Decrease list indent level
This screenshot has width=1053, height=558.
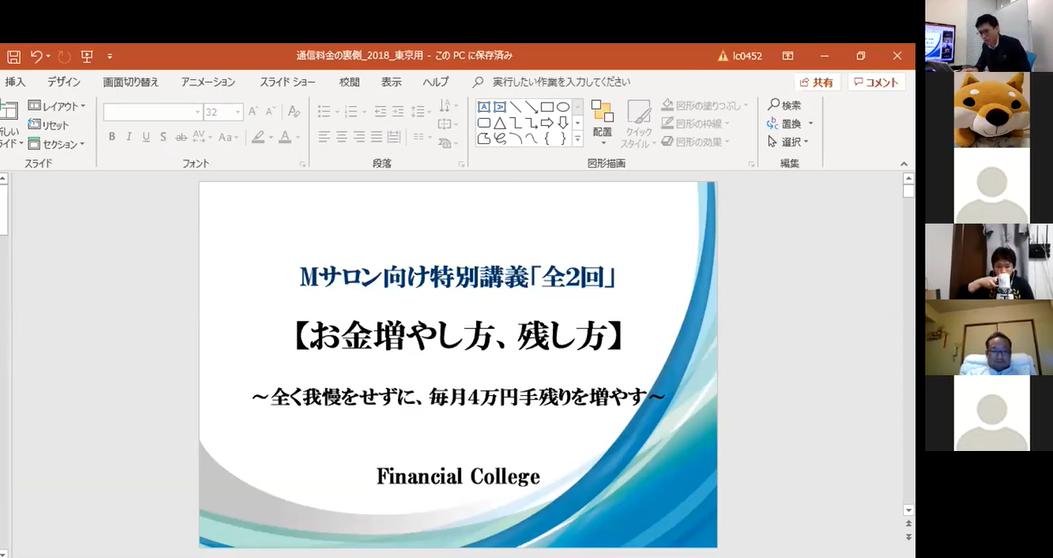click(380, 111)
